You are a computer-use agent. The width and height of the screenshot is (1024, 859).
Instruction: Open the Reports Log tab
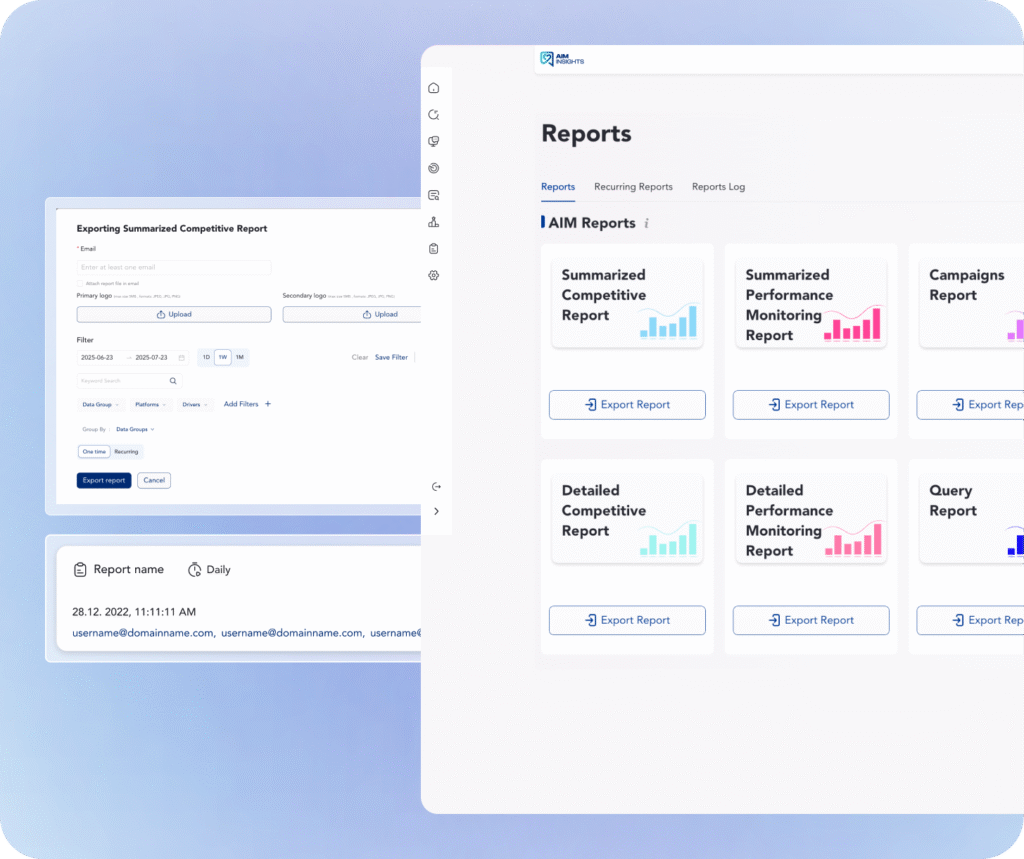[718, 187]
